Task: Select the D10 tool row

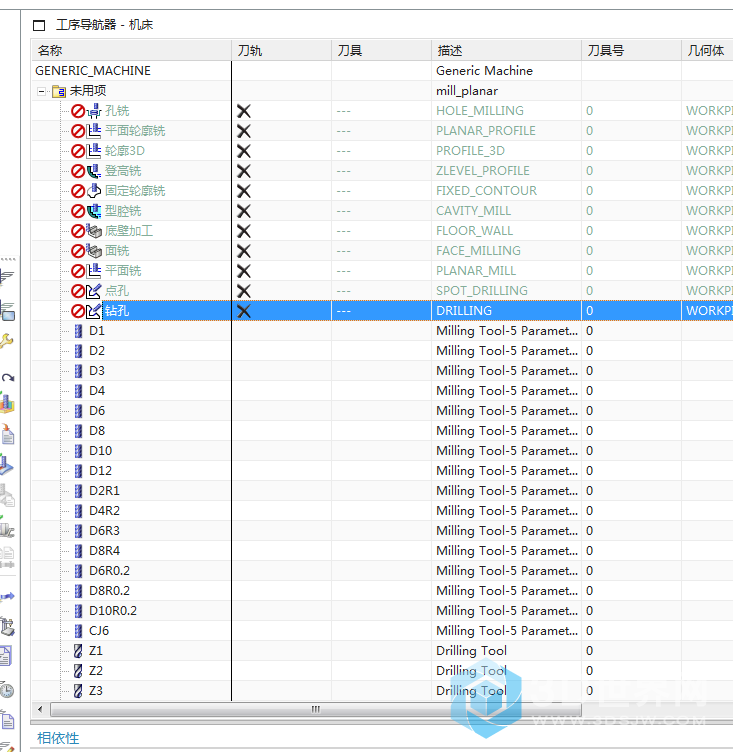Action: 382,451
